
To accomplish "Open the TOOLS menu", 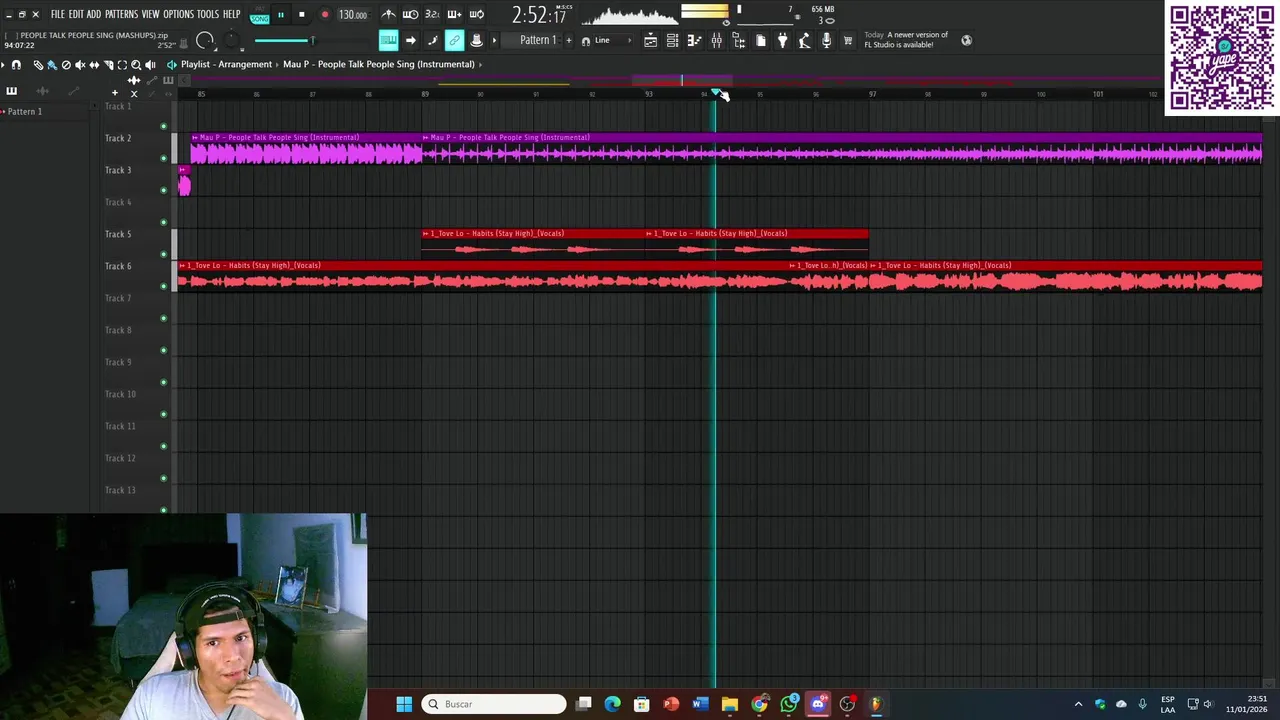I will point(208,14).
